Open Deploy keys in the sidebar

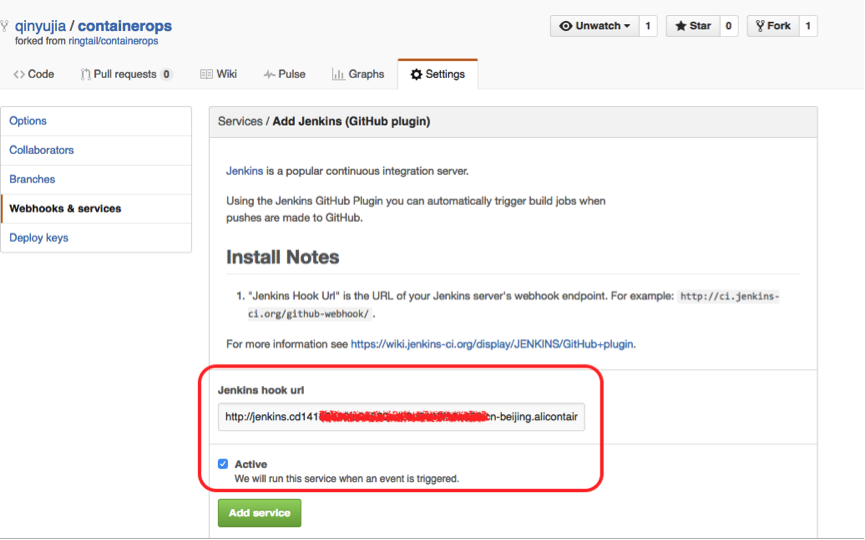point(96,238)
